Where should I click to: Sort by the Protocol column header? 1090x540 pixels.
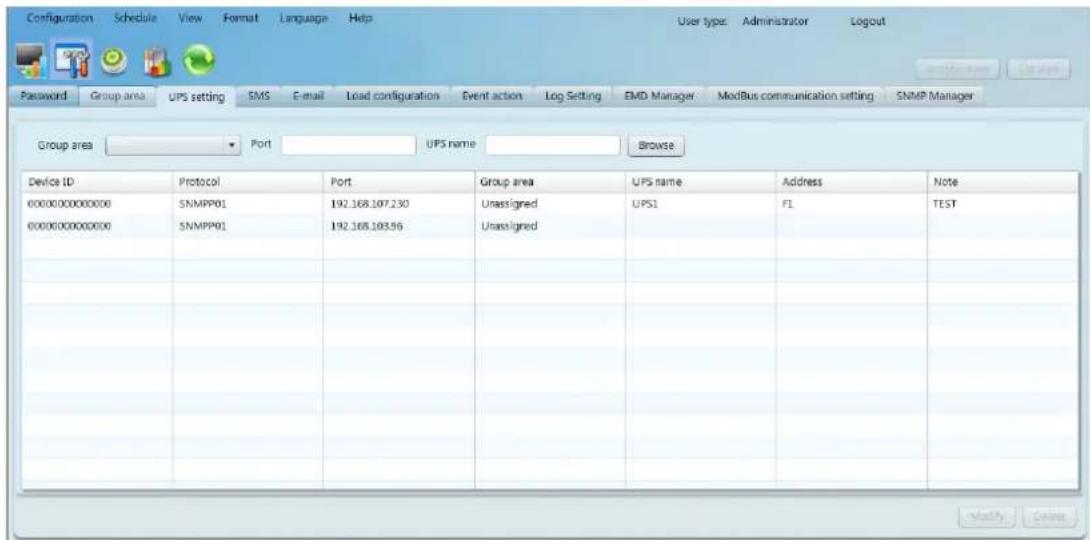pyautogui.click(x=247, y=181)
